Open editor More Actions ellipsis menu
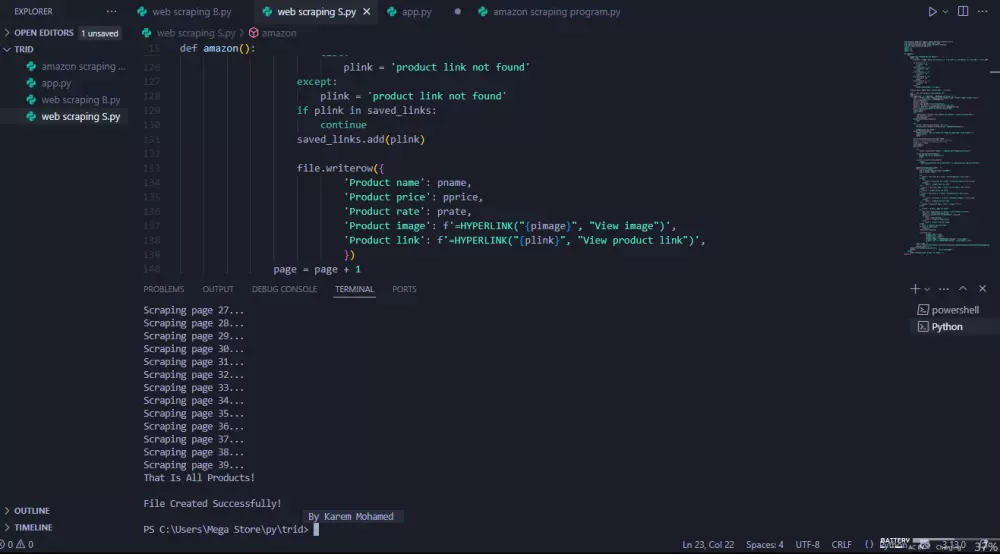The height and width of the screenshot is (554, 1000). pos(982,11)
